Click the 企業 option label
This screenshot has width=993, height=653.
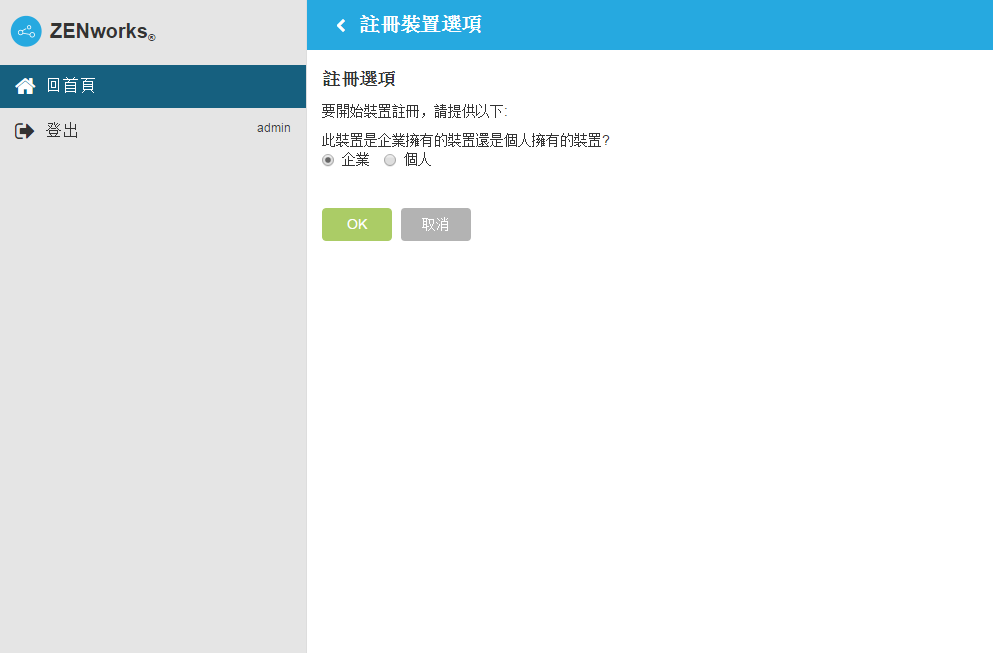pos(355,160)
